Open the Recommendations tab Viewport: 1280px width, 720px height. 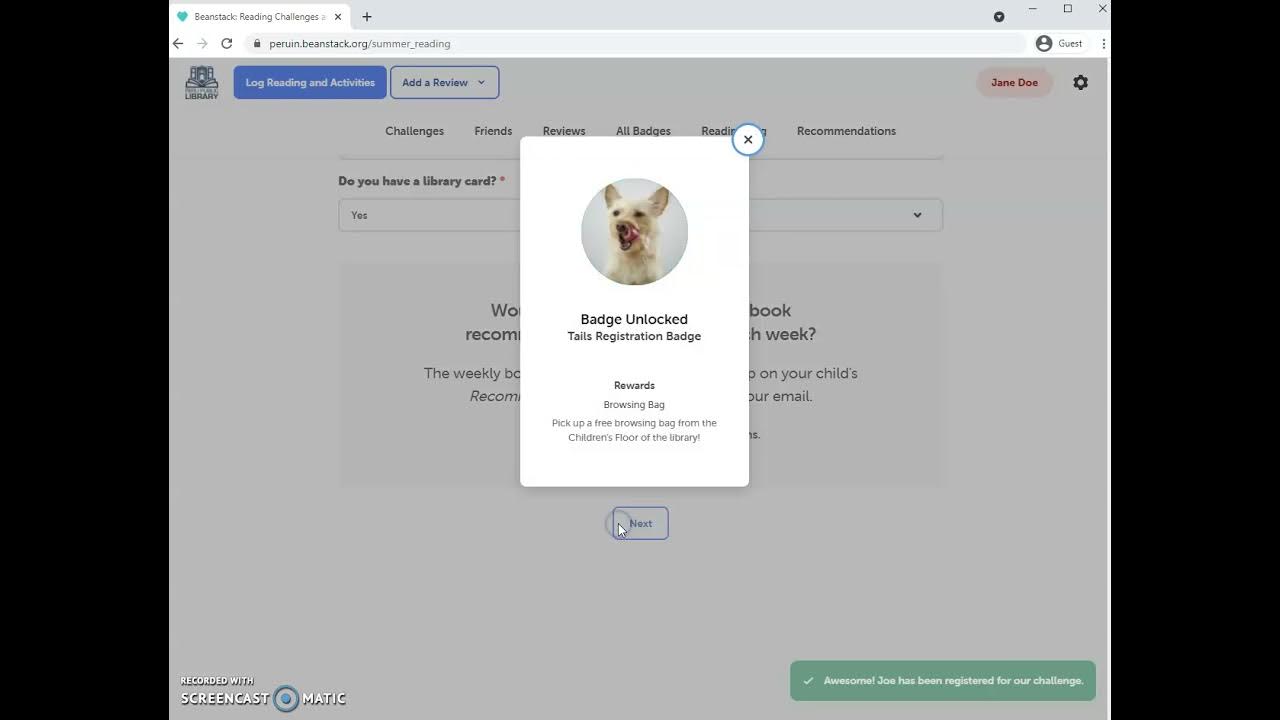(846, 131)
